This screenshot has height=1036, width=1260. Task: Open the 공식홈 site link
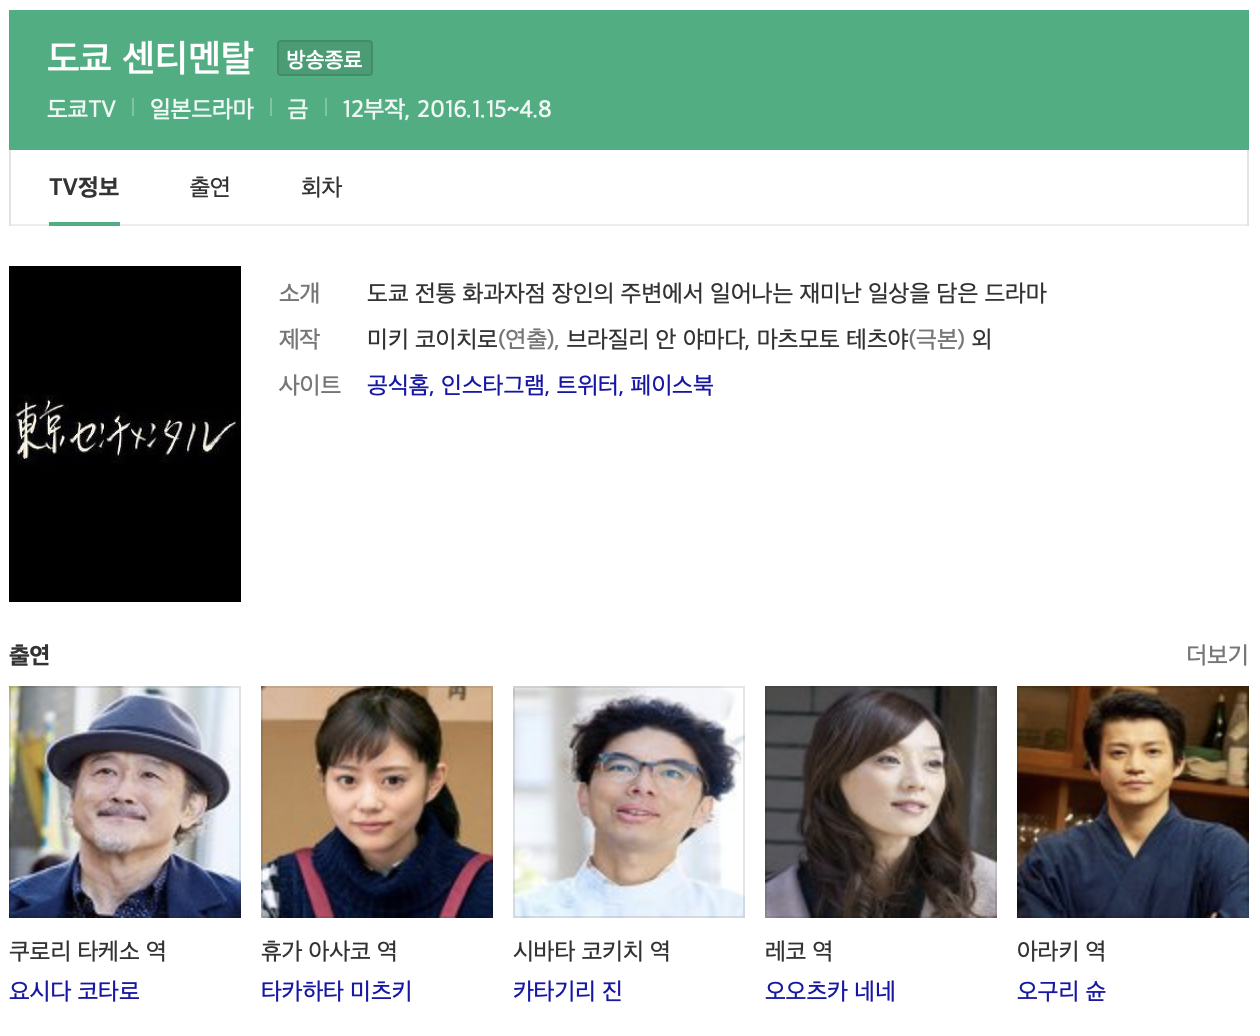click(398, 385)
